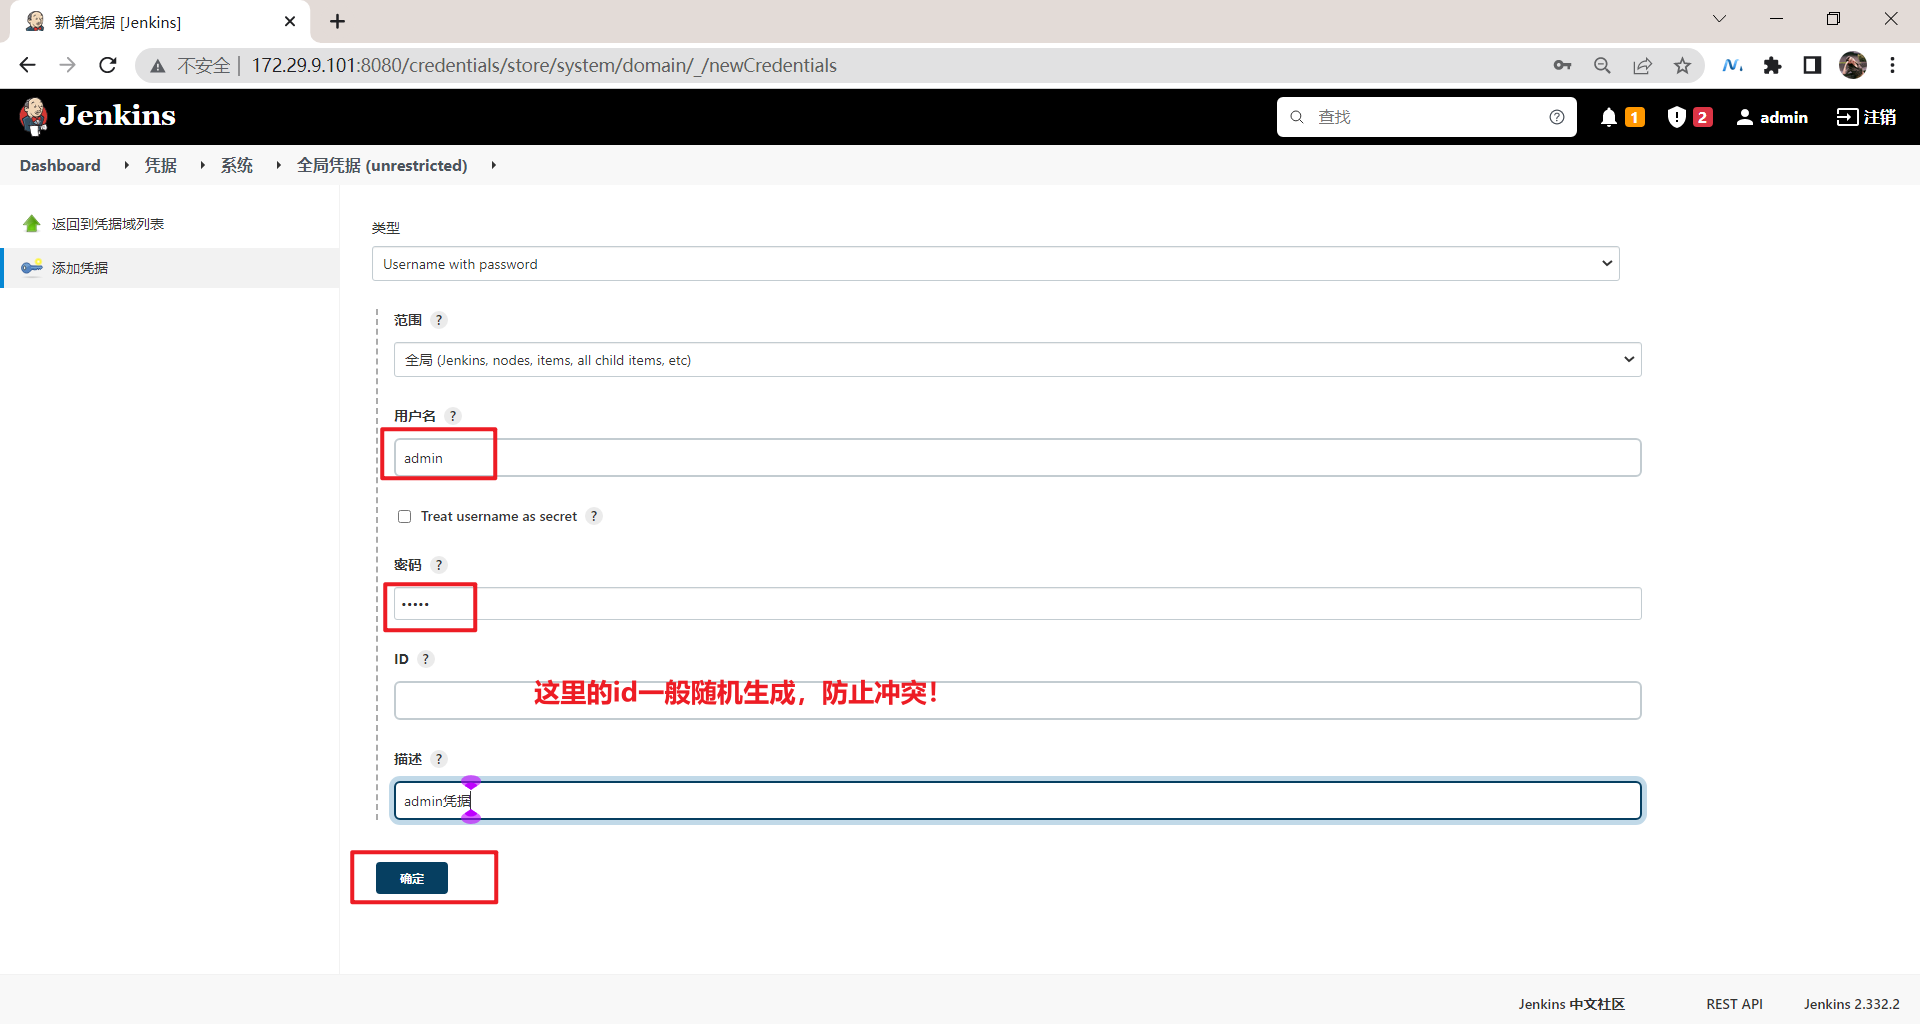Open notifications bell icon
The width and height of the screenshot is (1920, 1024).
click(1609, 117)
